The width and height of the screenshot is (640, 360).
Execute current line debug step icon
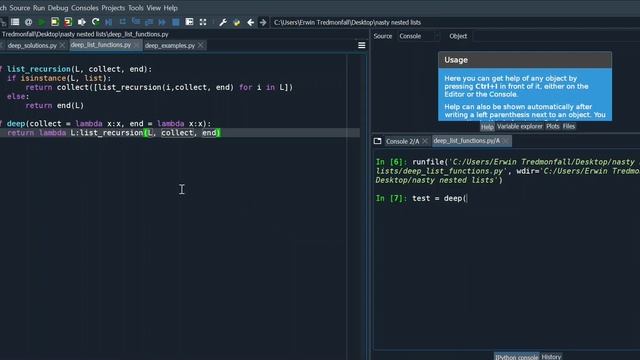point(122,22)
